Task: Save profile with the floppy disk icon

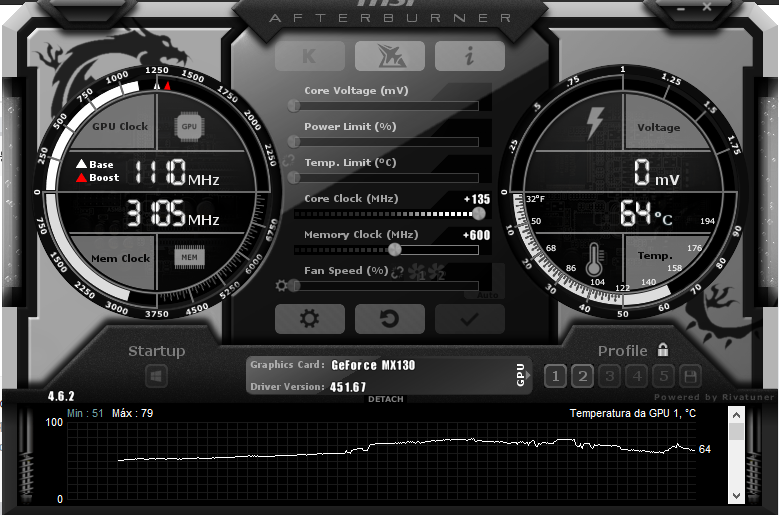Action: [691, 376]
